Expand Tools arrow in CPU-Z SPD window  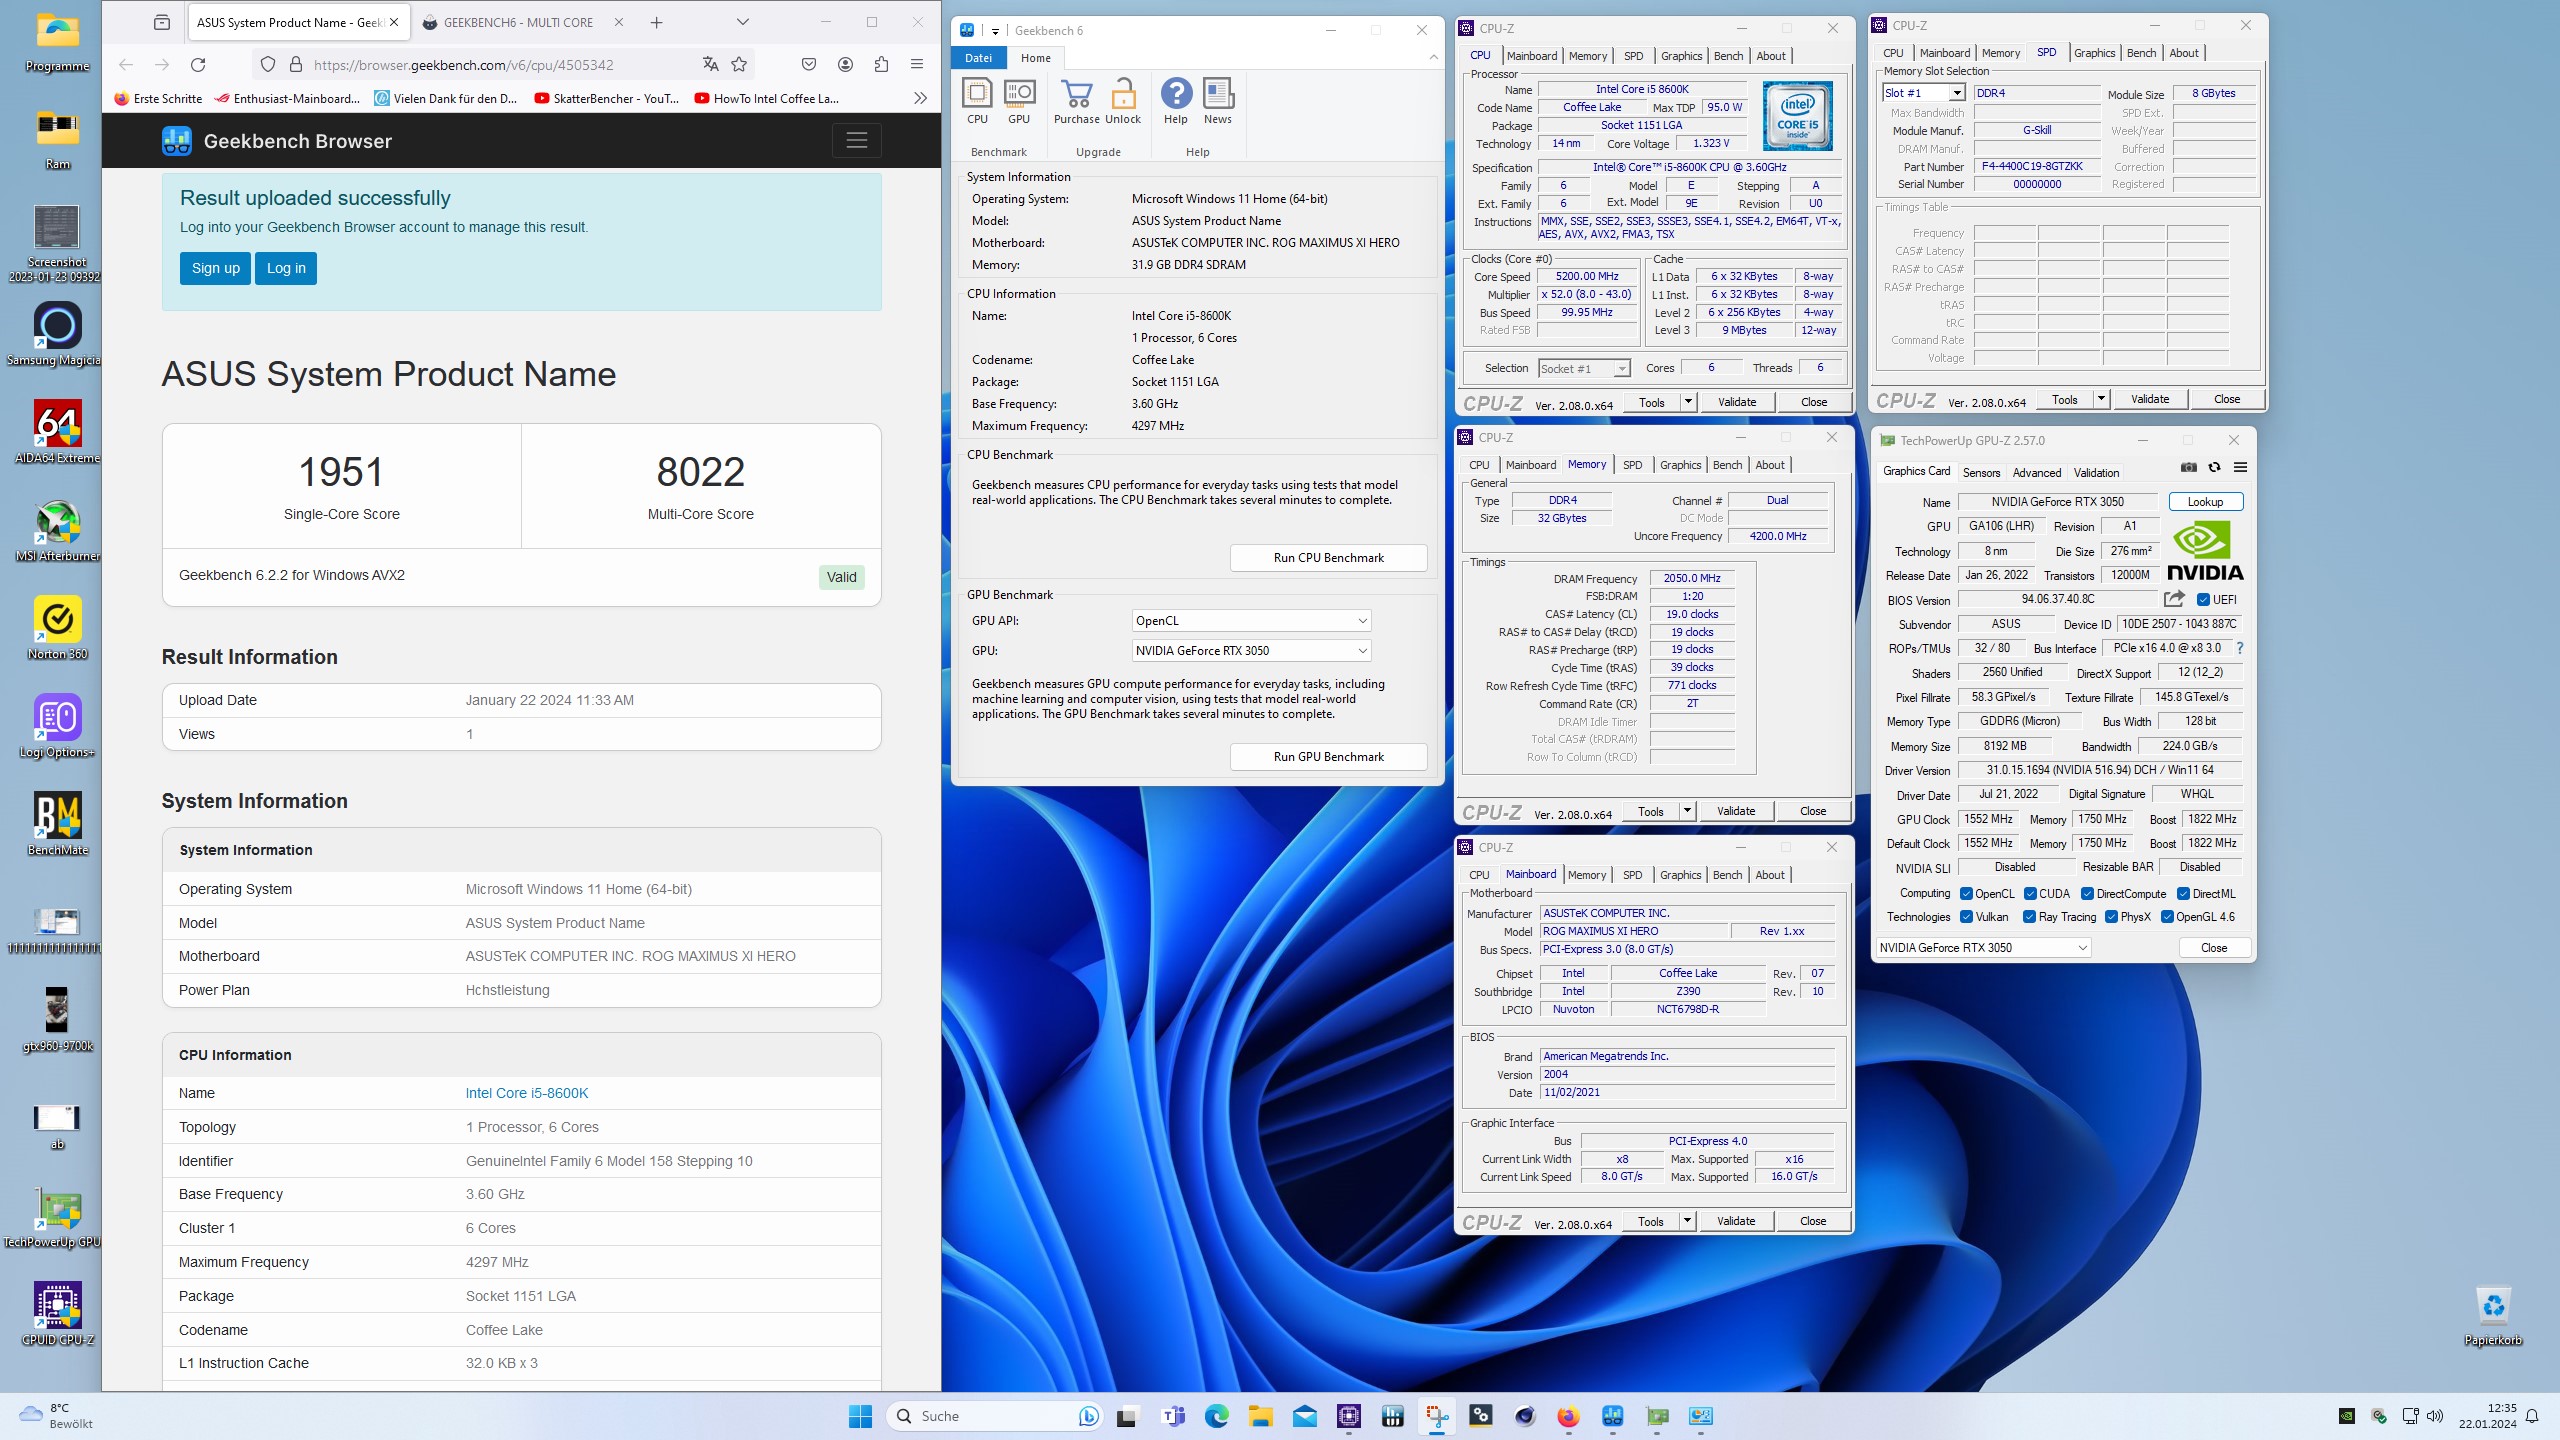(x=2101, y=399)
